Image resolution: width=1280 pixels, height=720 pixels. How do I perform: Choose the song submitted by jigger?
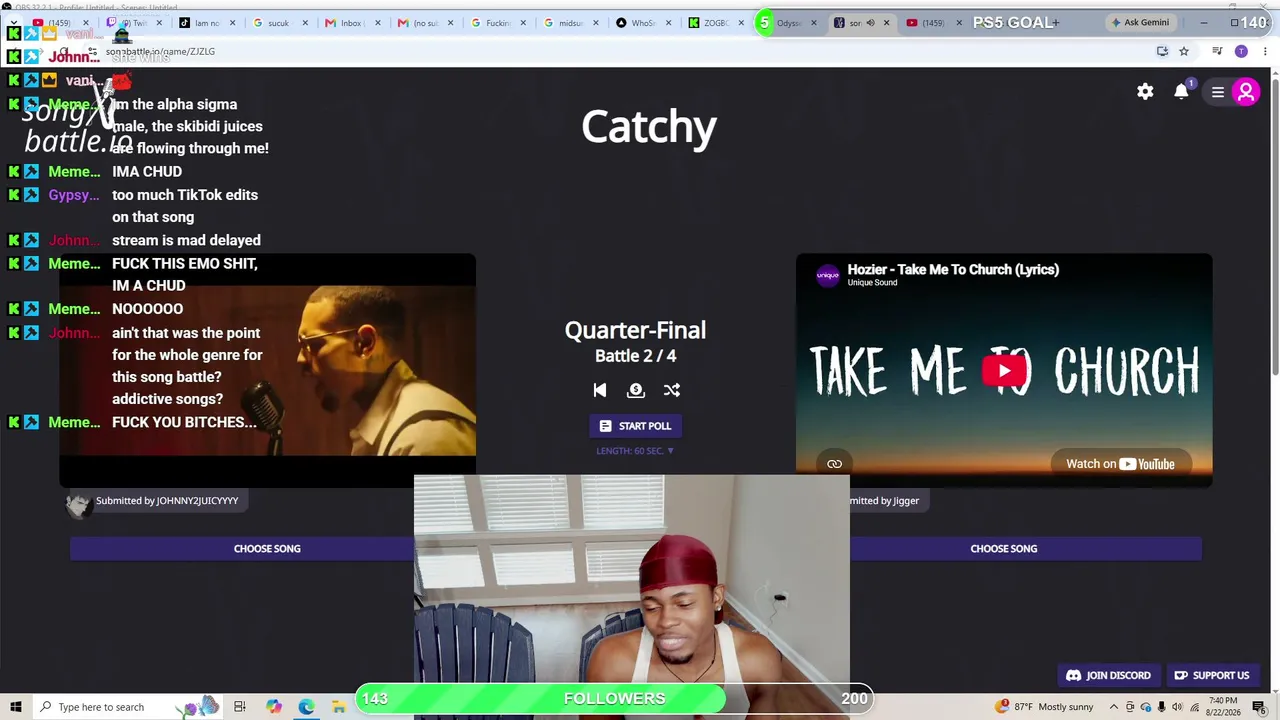1004,548
